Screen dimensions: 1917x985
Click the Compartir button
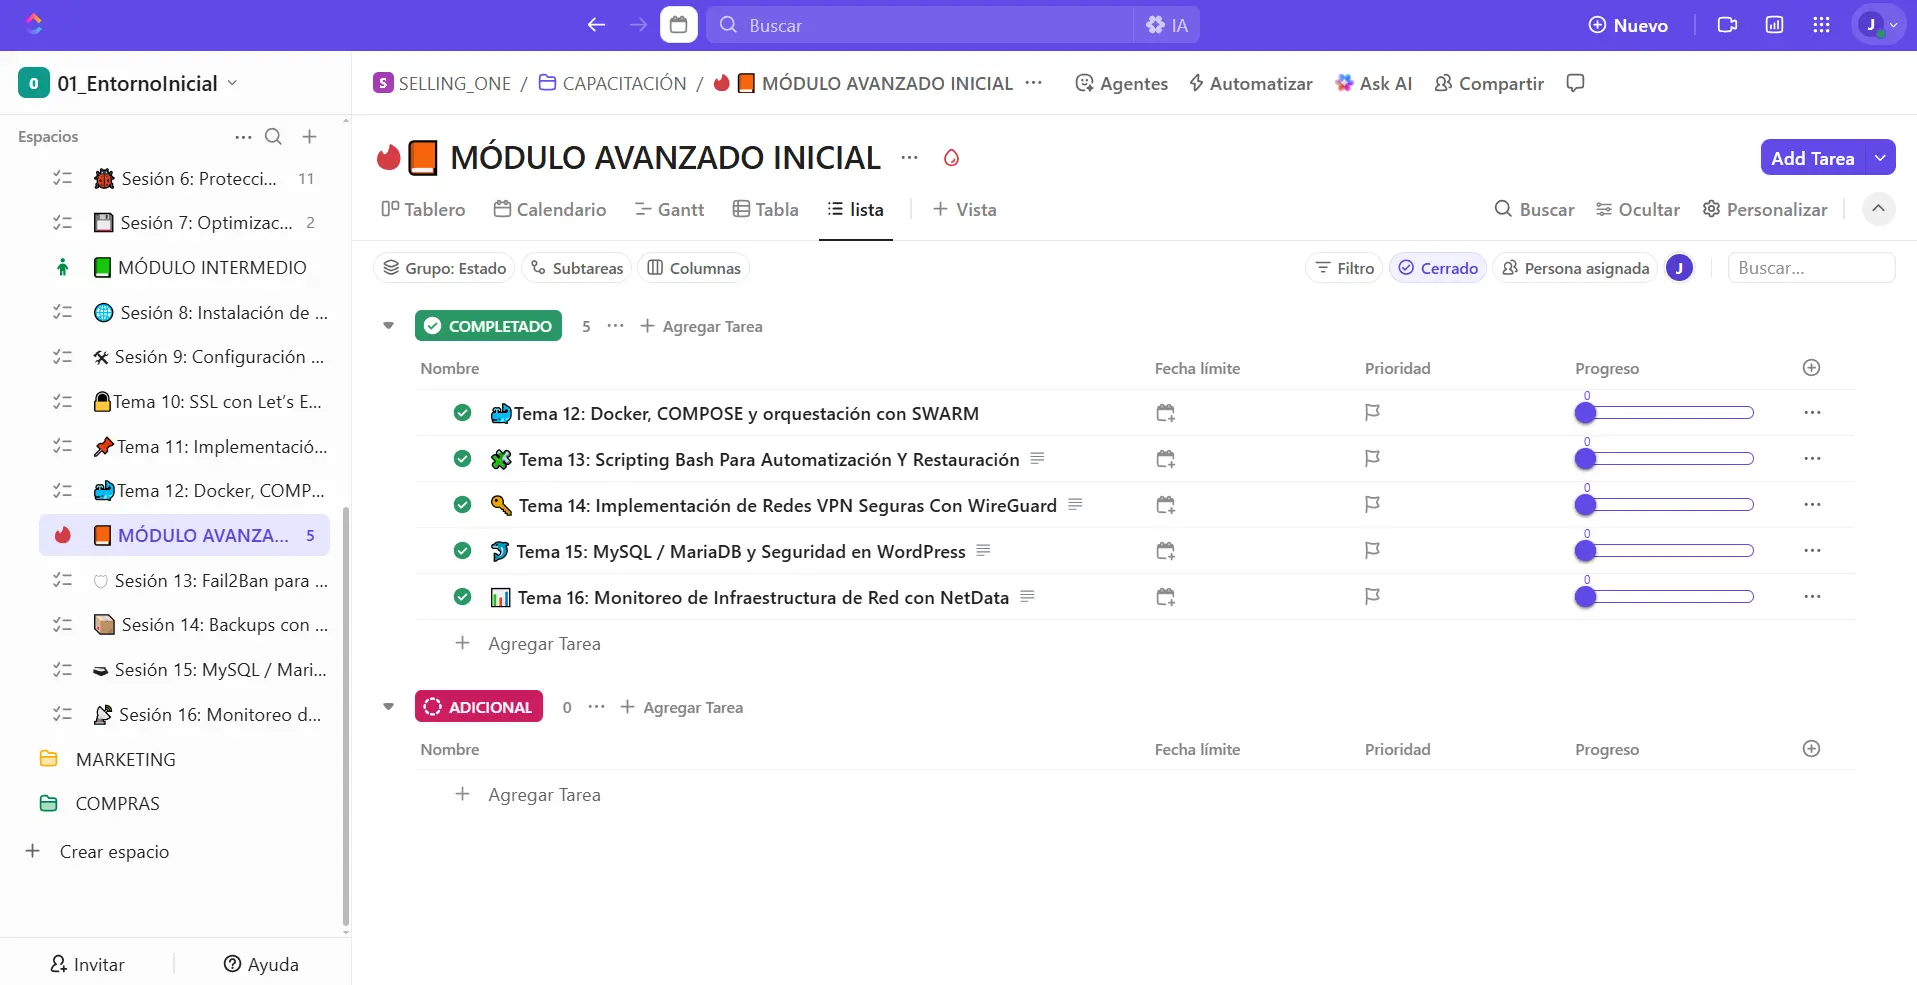coord(1489,83)
